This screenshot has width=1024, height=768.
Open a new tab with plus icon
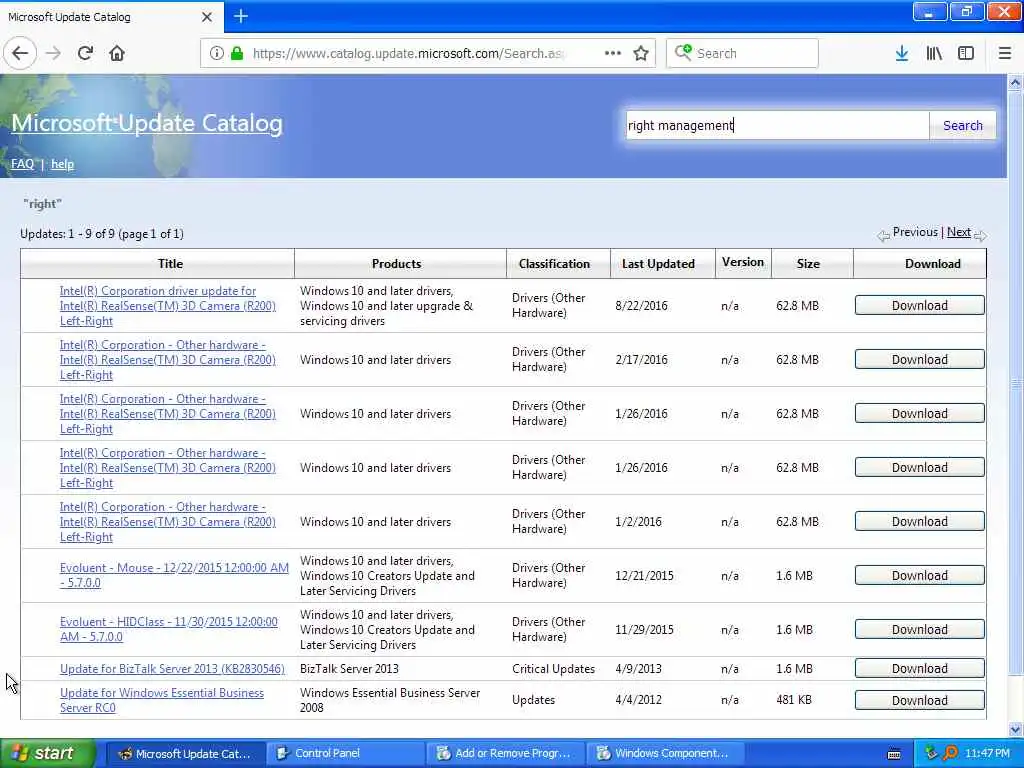tap(241, 16)
